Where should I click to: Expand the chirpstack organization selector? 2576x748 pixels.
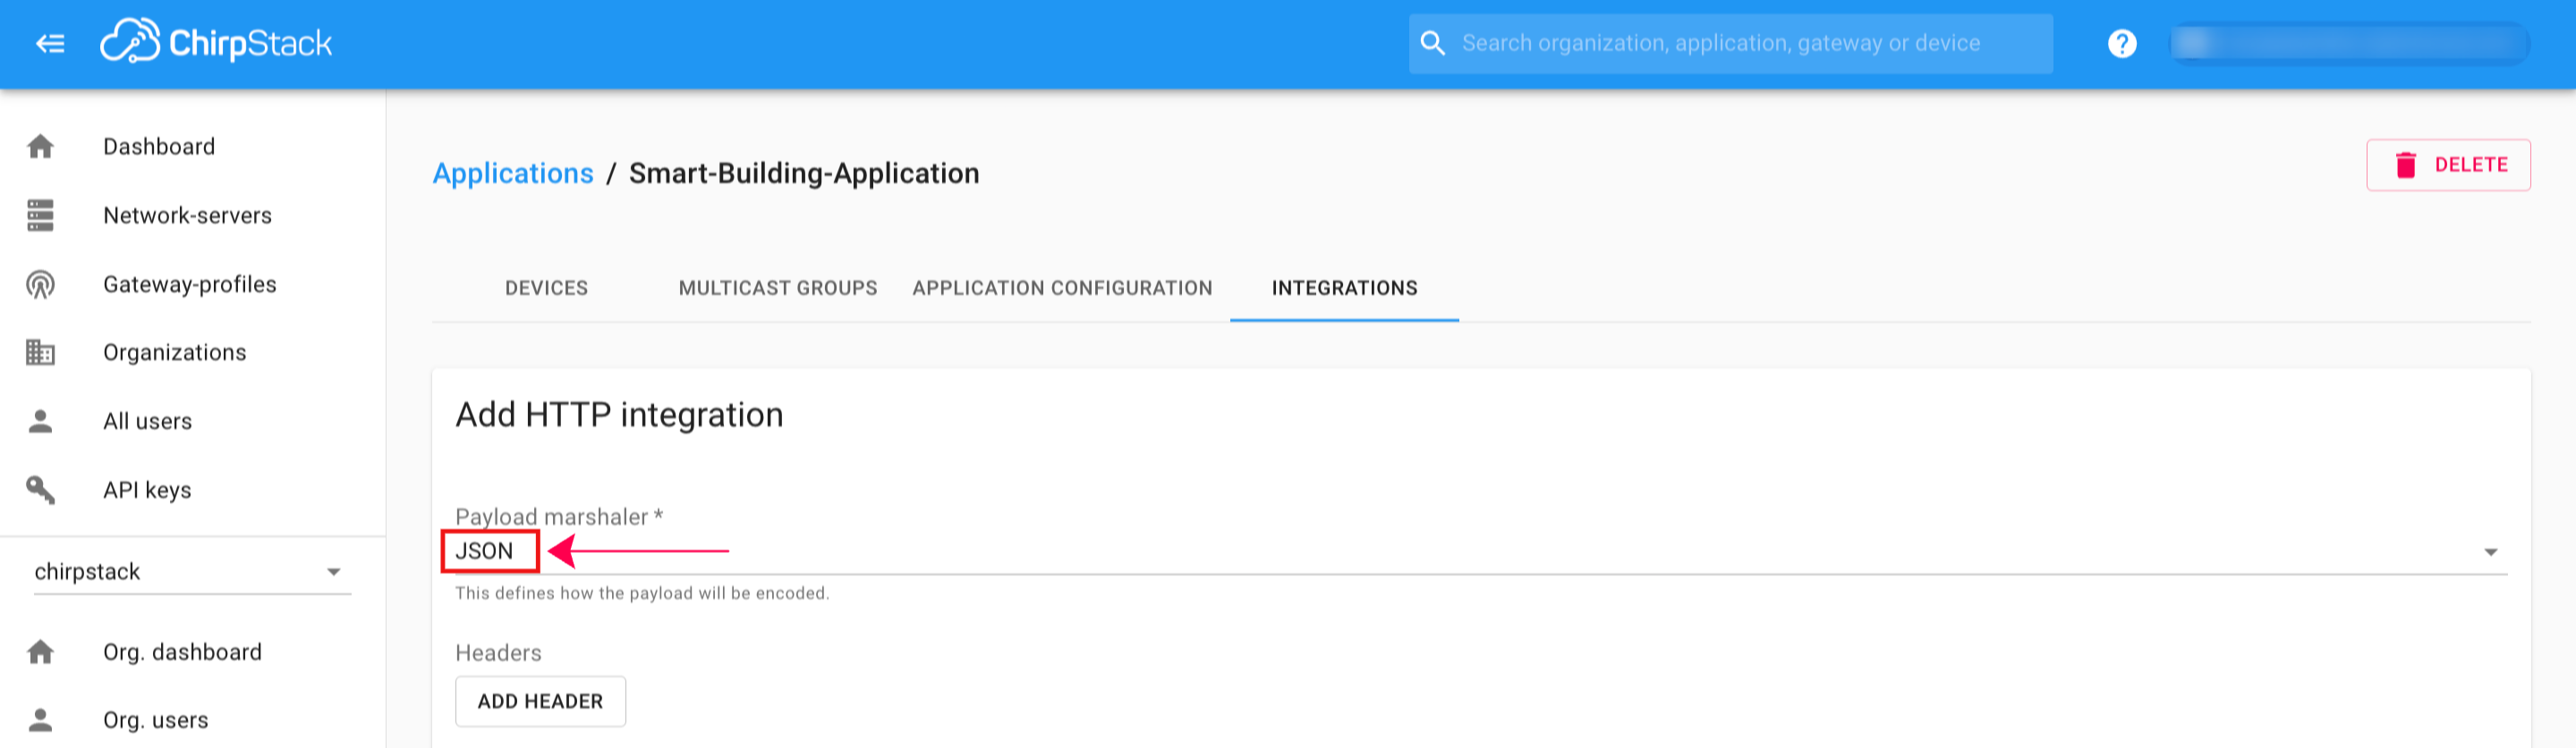point(333,572)
